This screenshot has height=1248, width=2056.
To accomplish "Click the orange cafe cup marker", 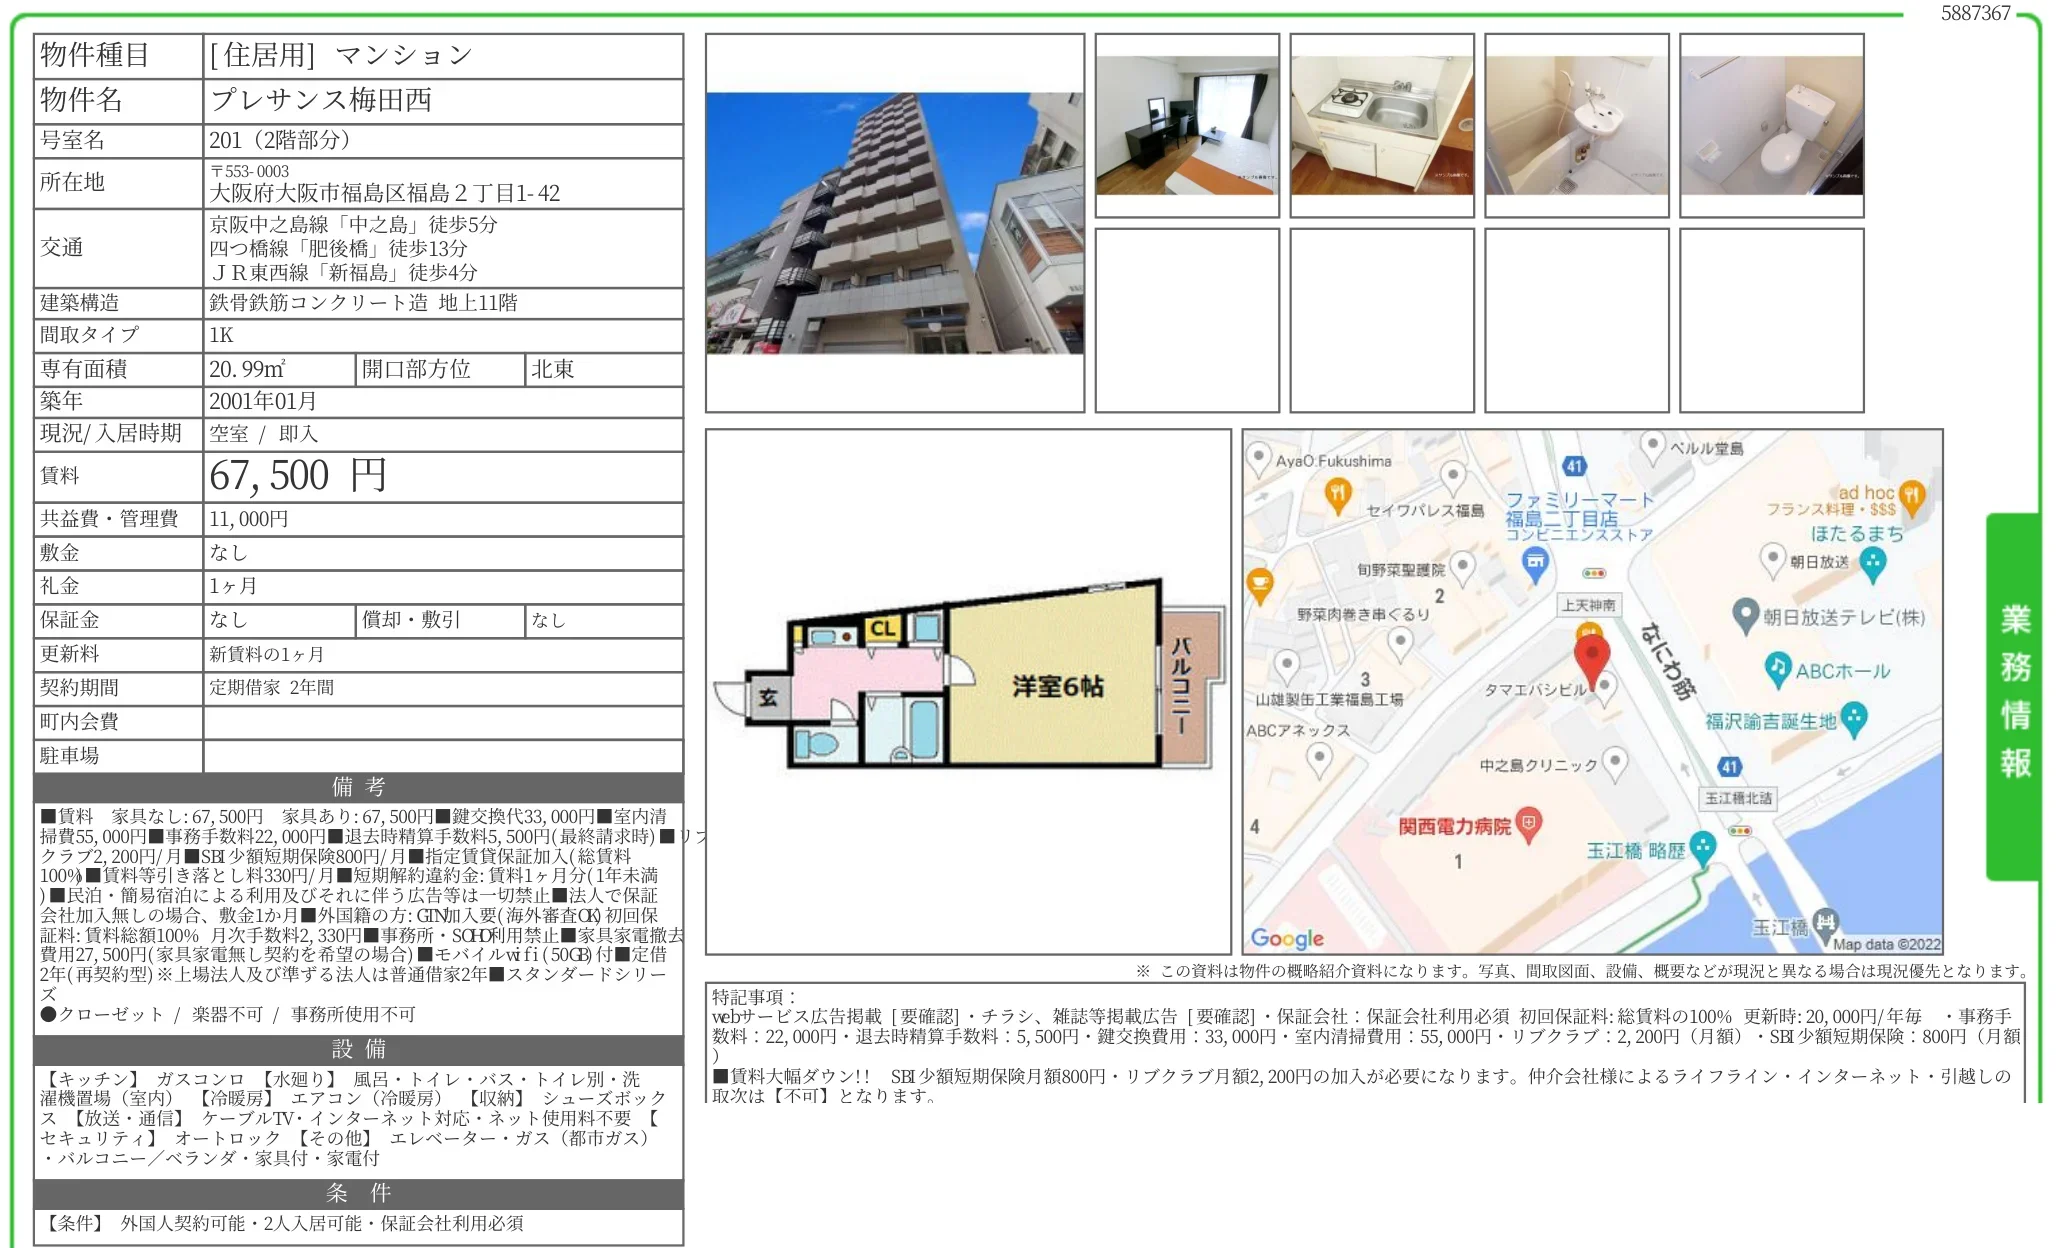I will (1260, 583).
